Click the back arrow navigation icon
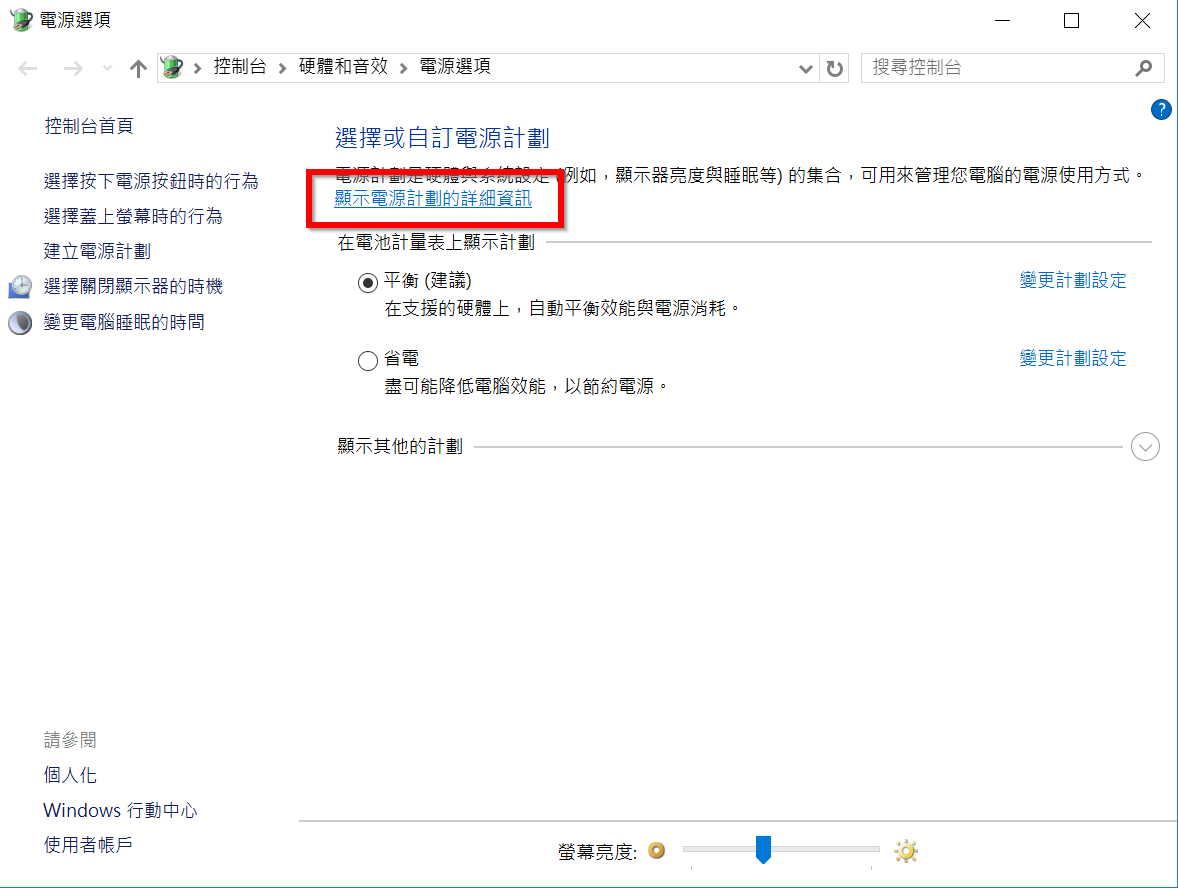 pos(28,68)
